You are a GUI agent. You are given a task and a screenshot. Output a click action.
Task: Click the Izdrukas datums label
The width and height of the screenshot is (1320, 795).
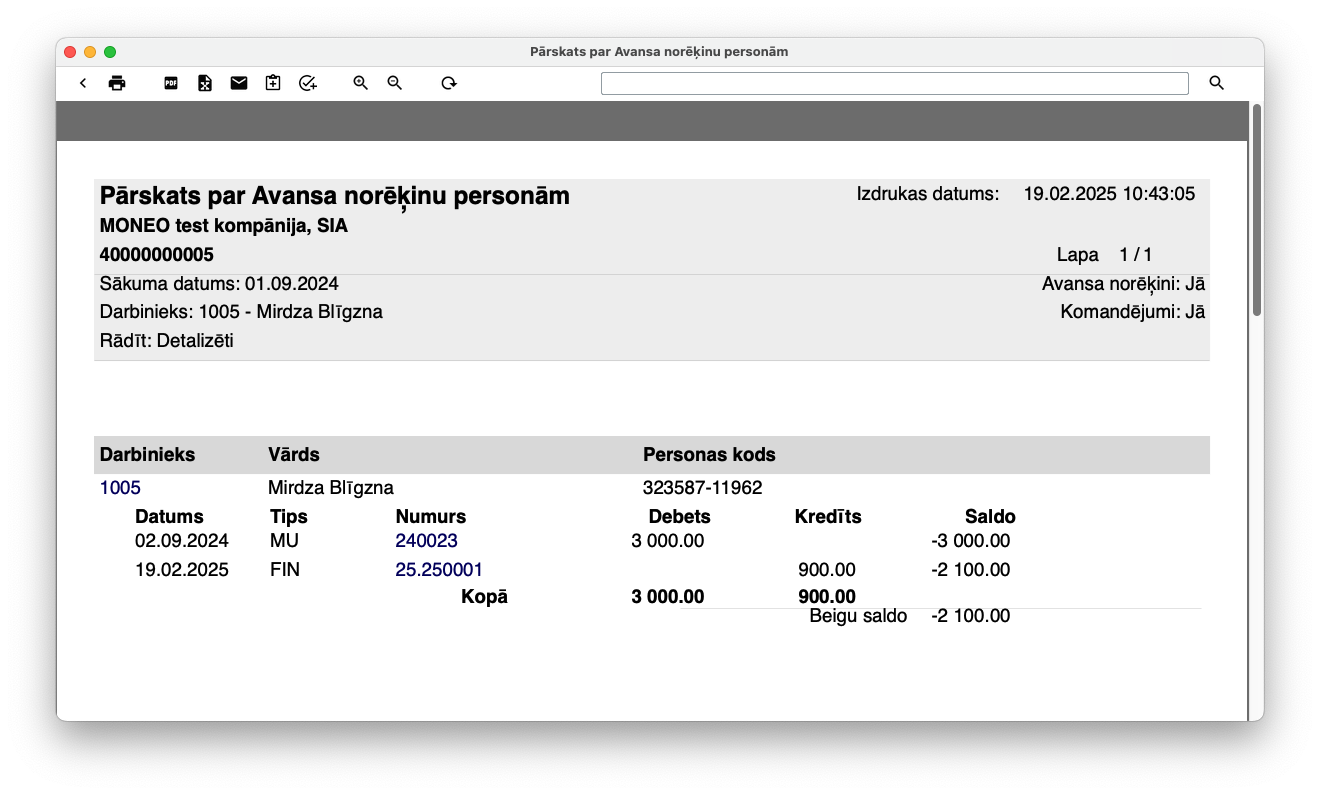coord(928,194)
